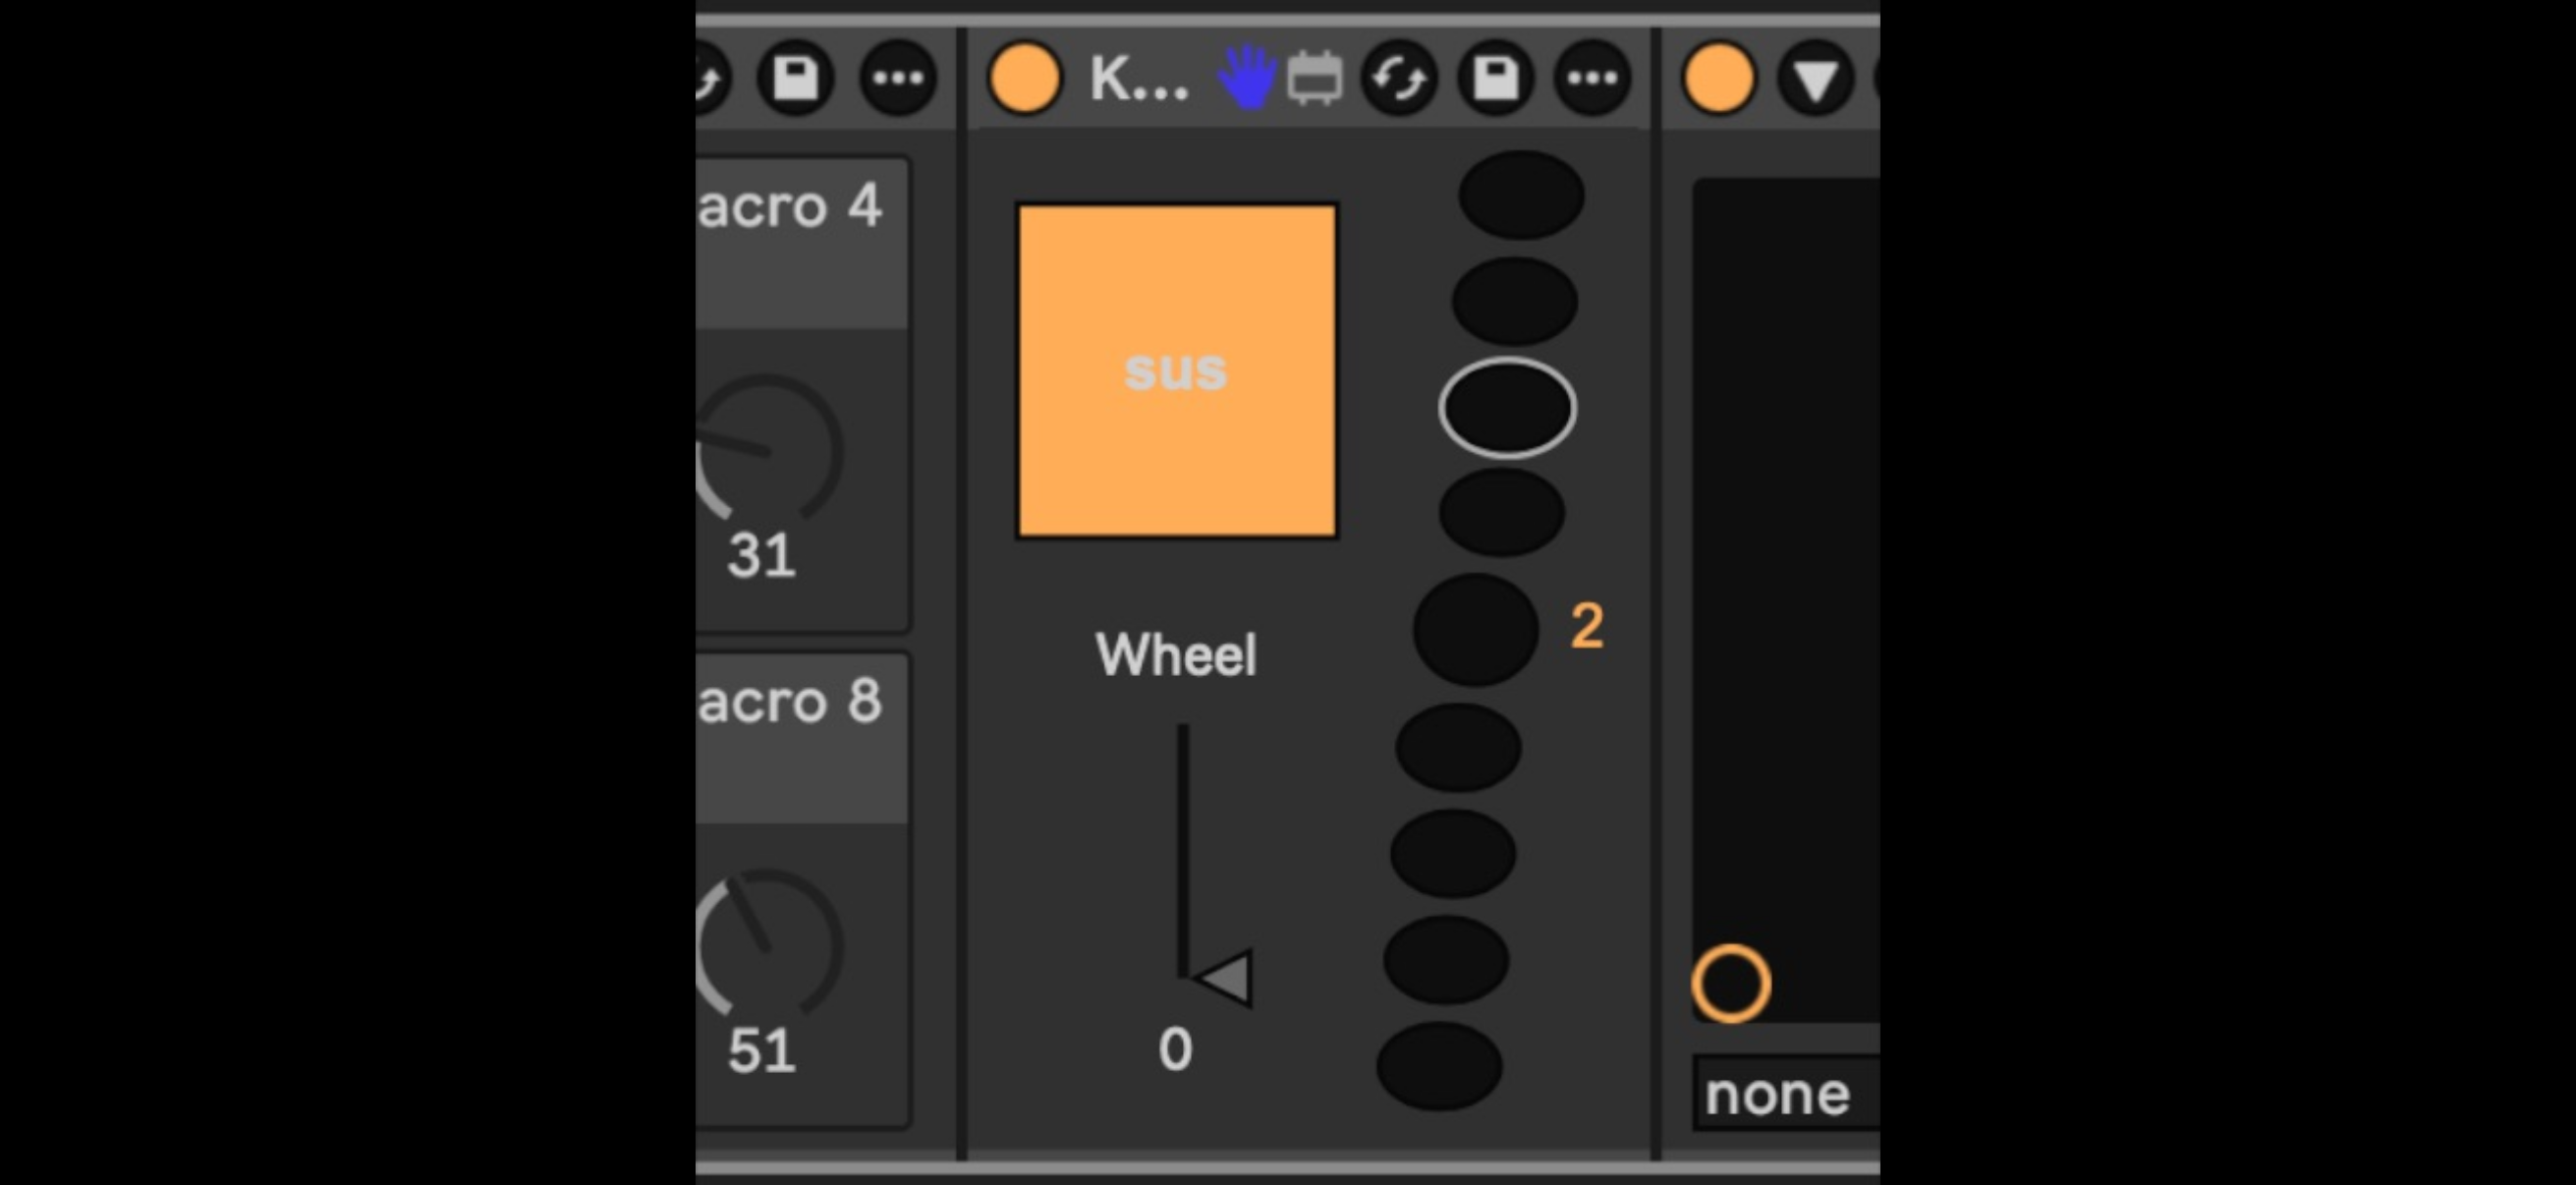Click the topmost black oval pad
2576x1185 pixels.
tap(1521, 195)
